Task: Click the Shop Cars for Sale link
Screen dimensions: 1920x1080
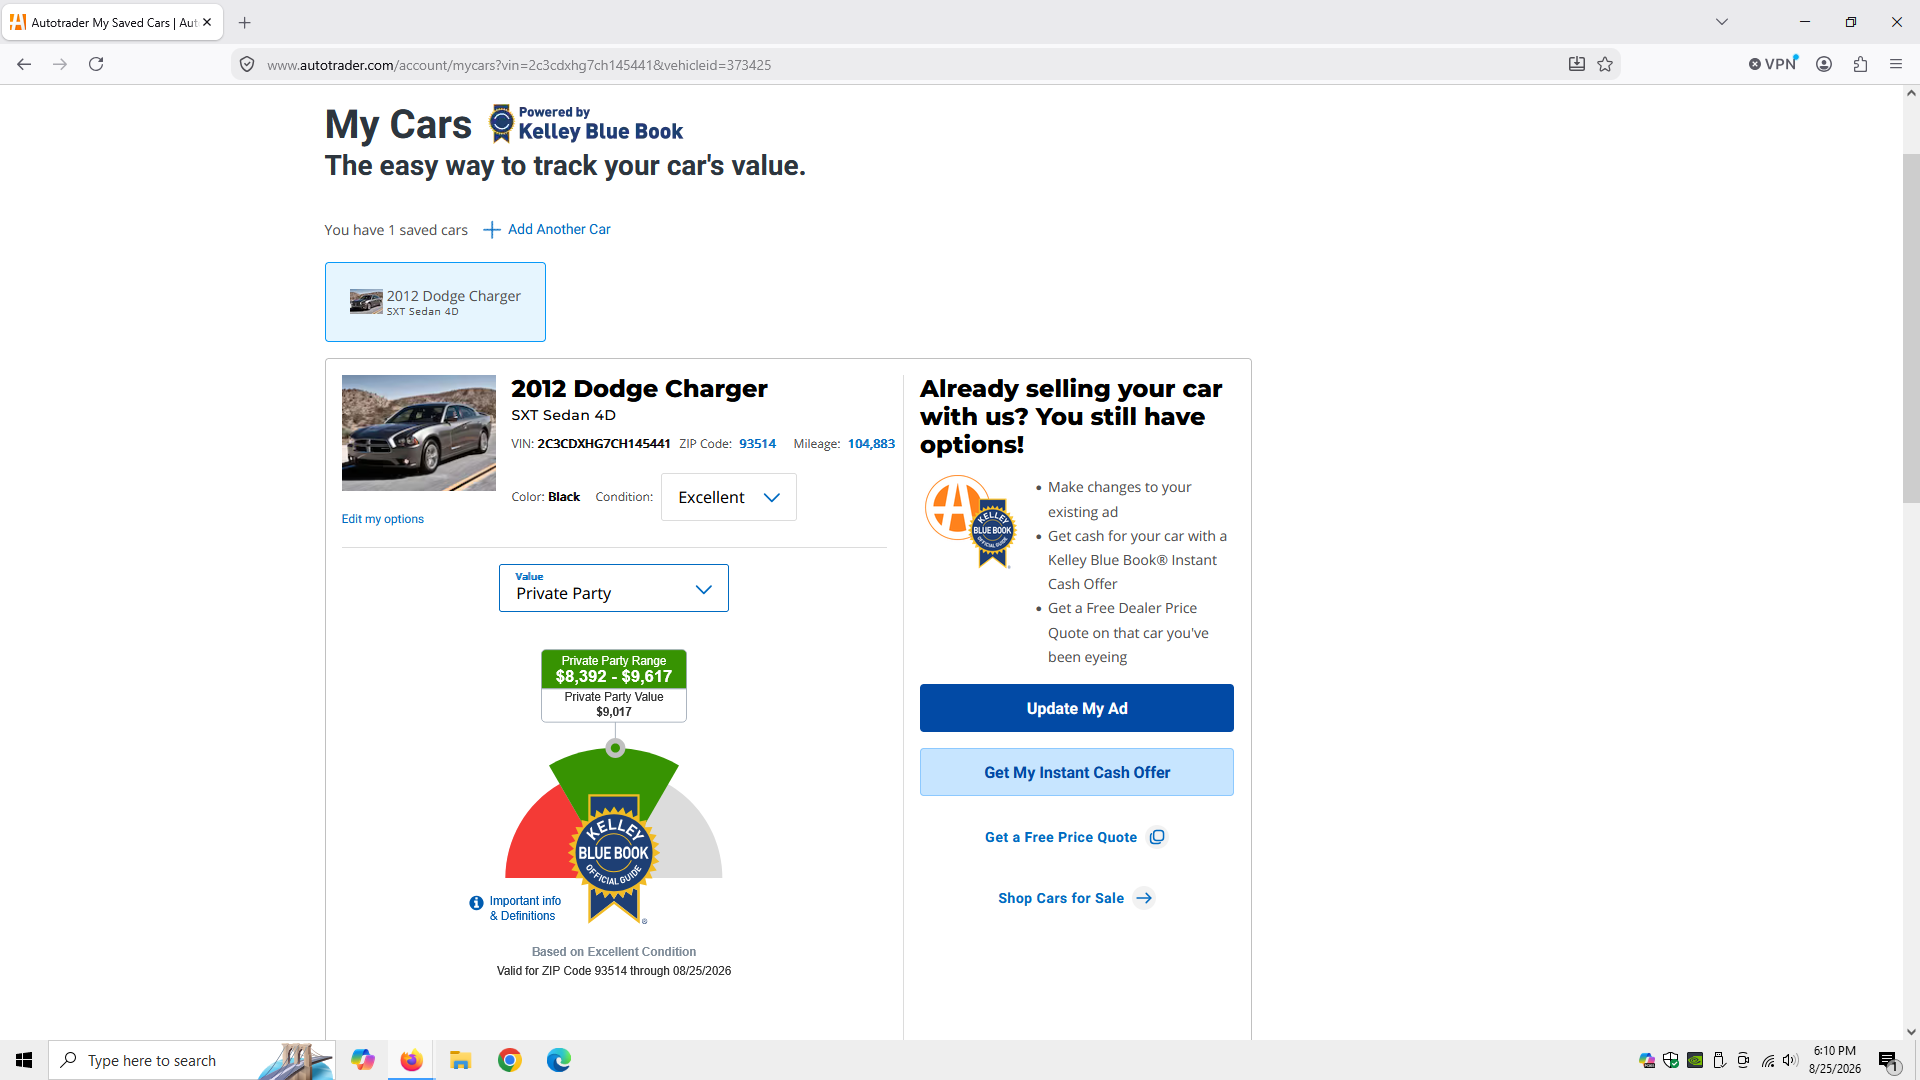Action: (1076, 898)
